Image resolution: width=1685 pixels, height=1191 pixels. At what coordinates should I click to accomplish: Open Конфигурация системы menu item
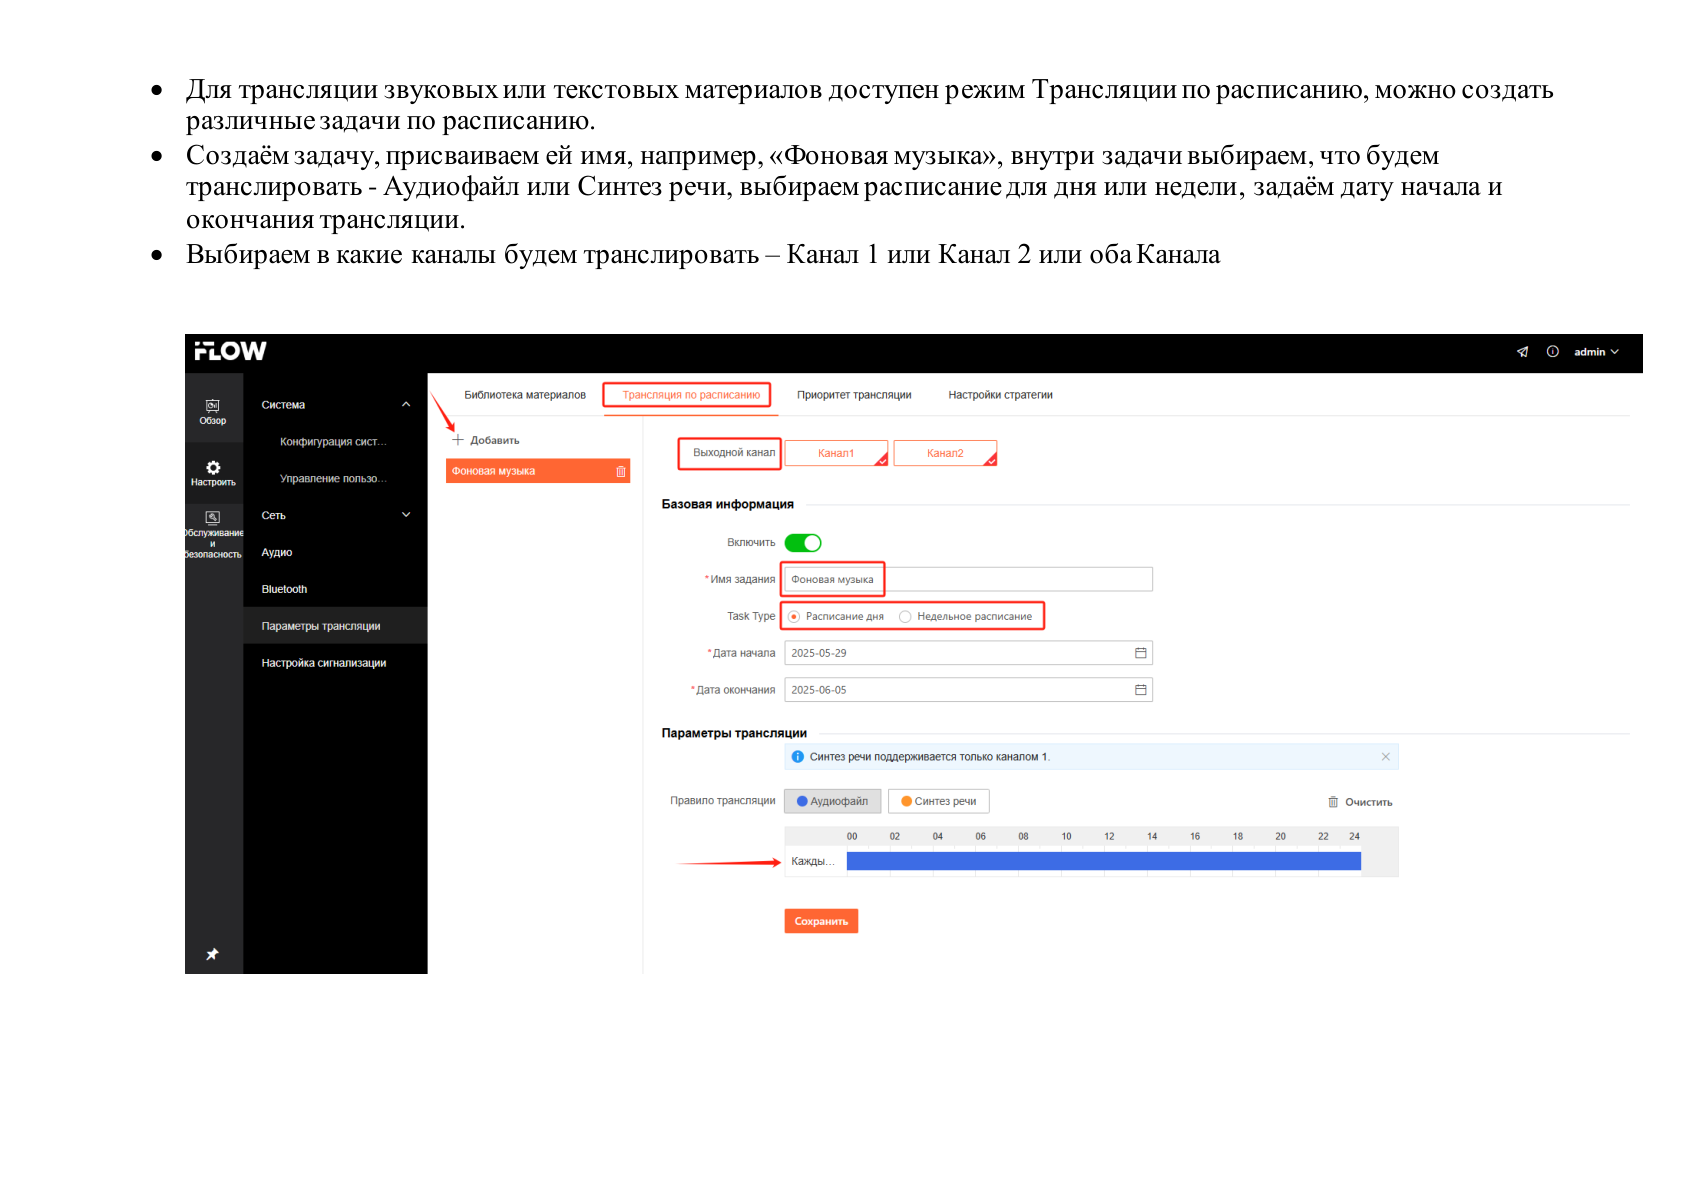[x=333, y=442]
